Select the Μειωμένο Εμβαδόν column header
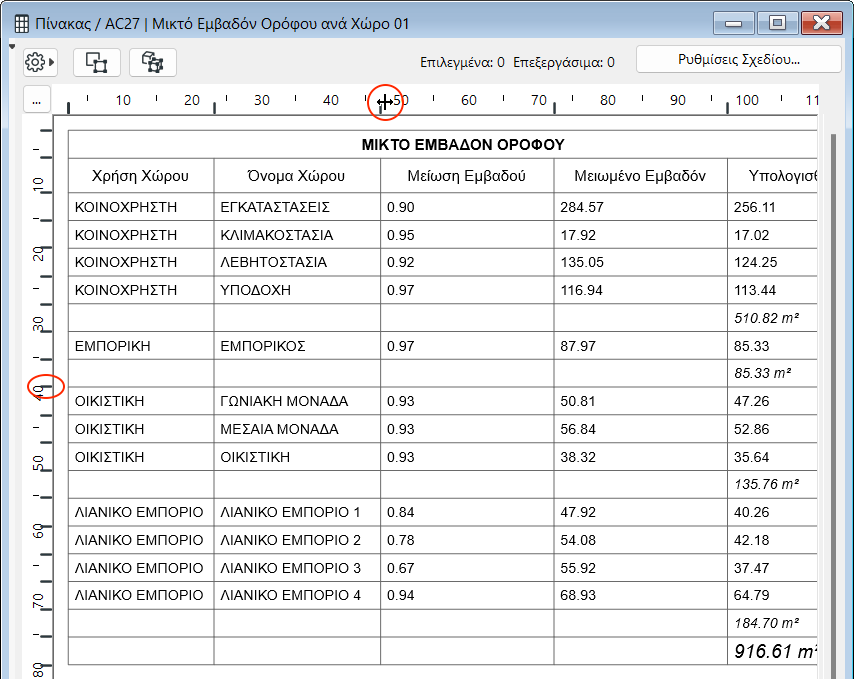The height and width of the screenshot is (679, 854). tap(640, 176)
